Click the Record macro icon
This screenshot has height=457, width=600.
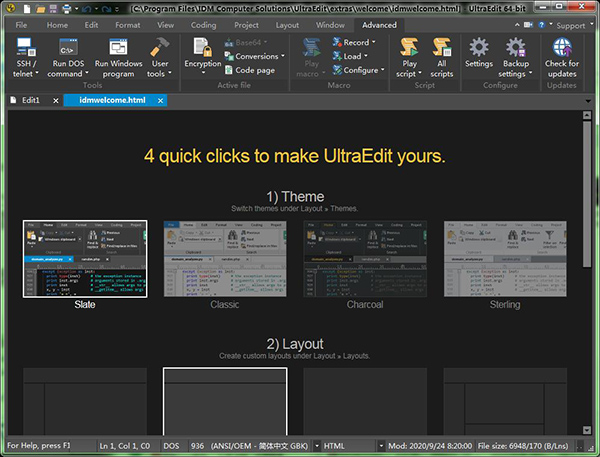(337, 42)
